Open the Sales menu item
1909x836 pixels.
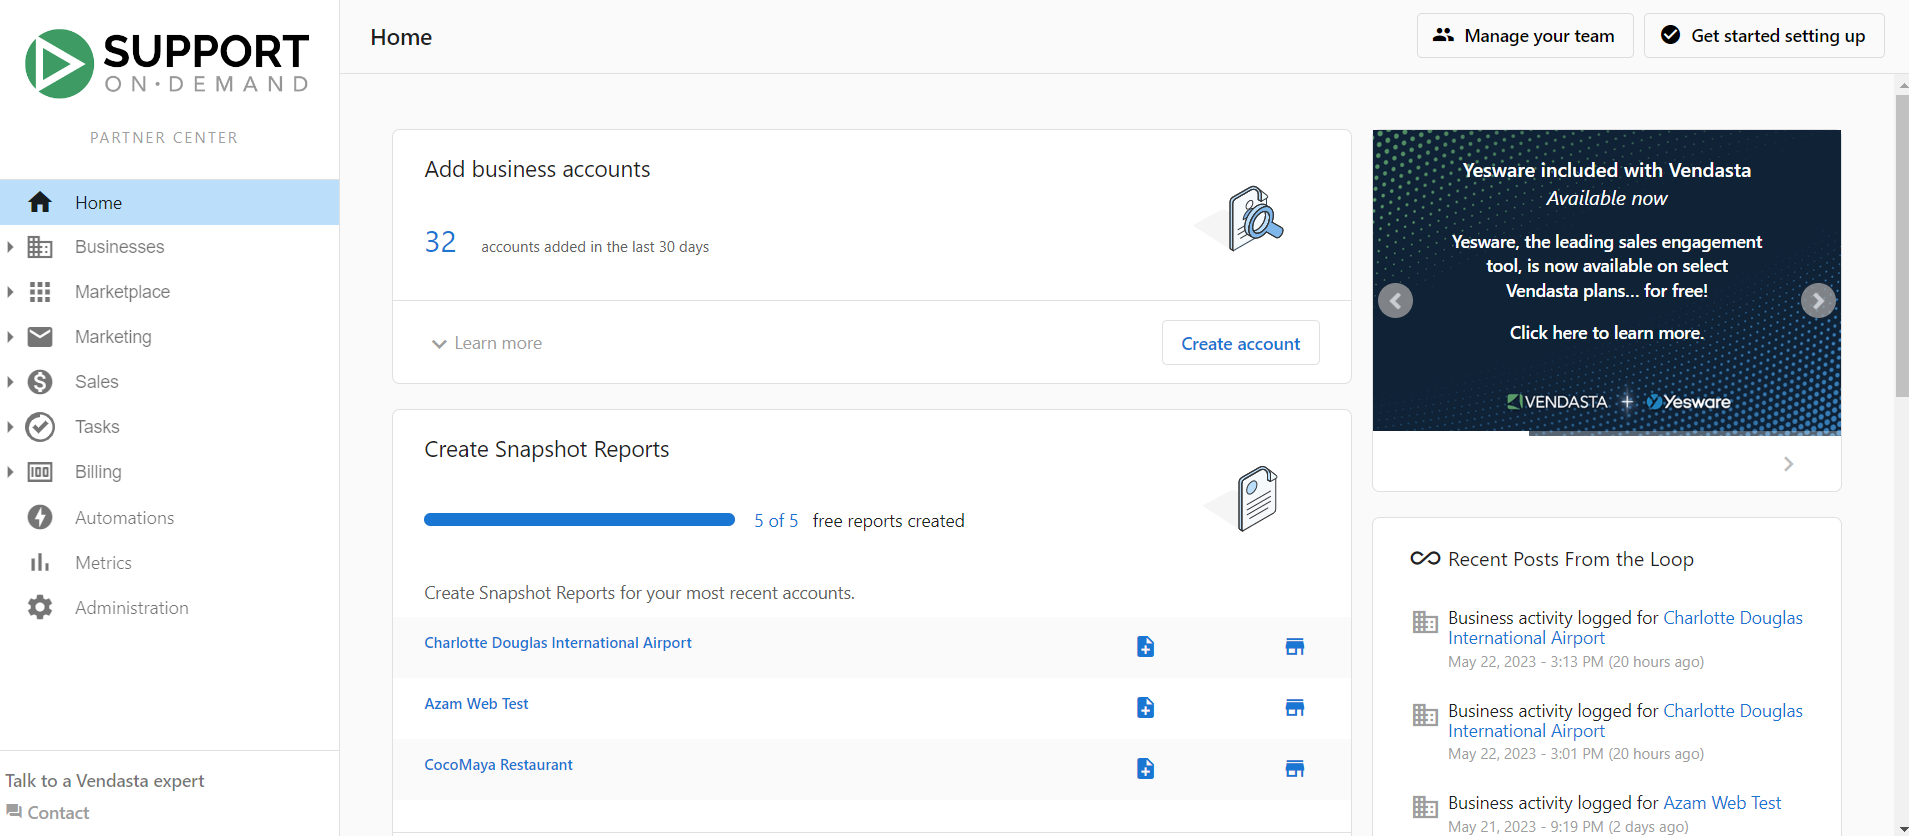click(170, 382)
